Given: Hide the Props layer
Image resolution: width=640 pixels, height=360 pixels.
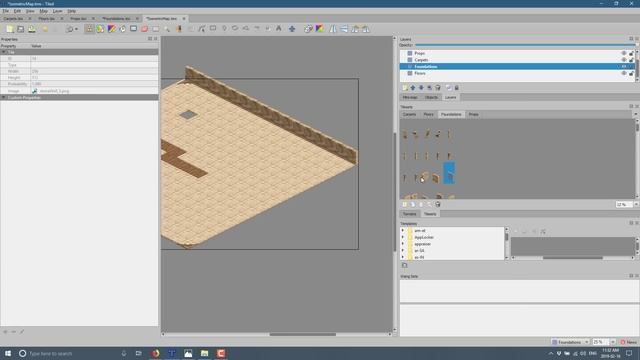Looking at the screenshot, I should (x=624, y=53).
